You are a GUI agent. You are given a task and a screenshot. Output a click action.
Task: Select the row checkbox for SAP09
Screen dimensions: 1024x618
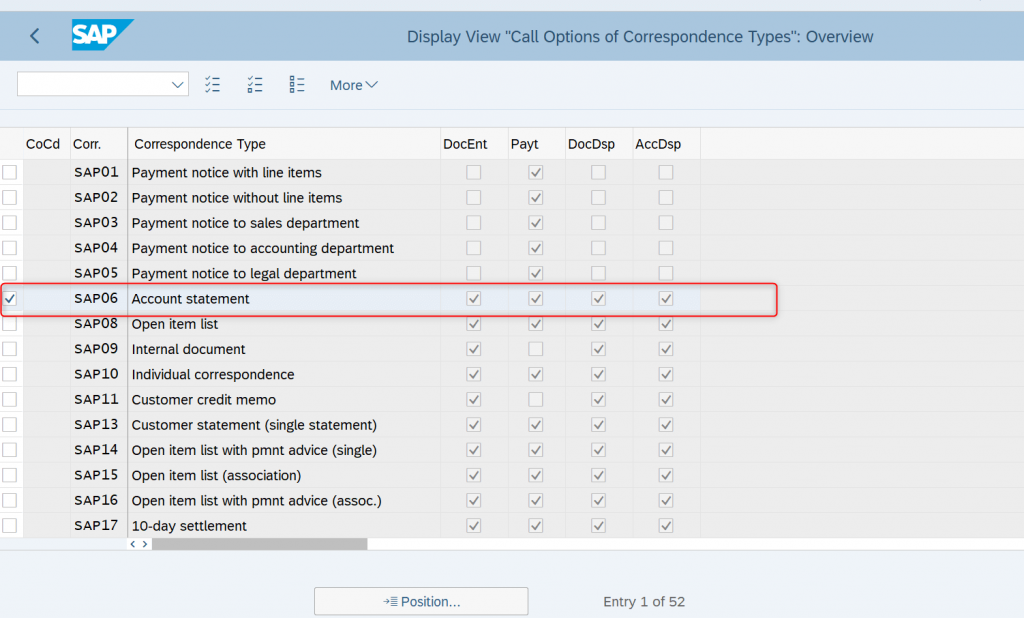click(x=10, y=349)
